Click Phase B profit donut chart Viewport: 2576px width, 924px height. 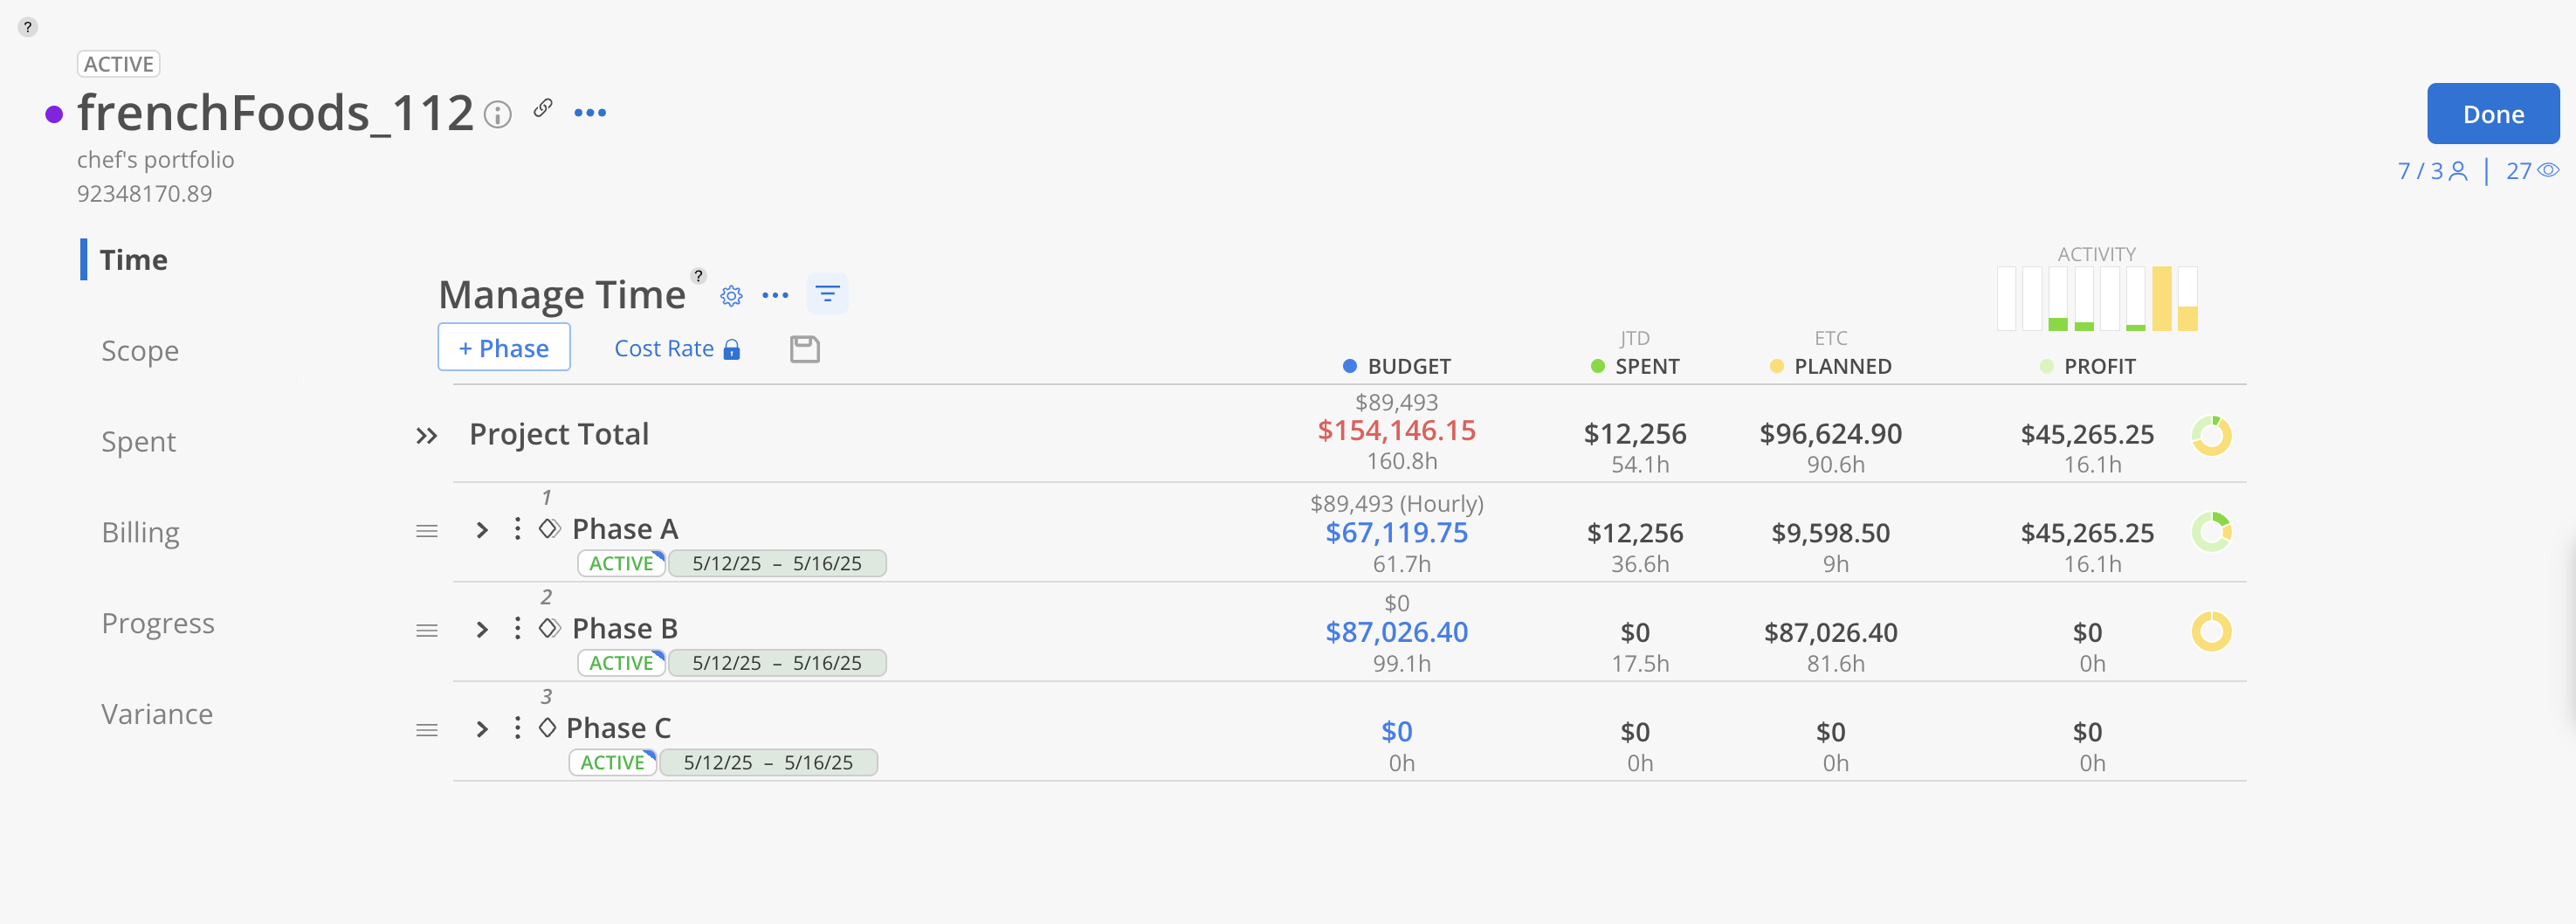click(2211, 631)
